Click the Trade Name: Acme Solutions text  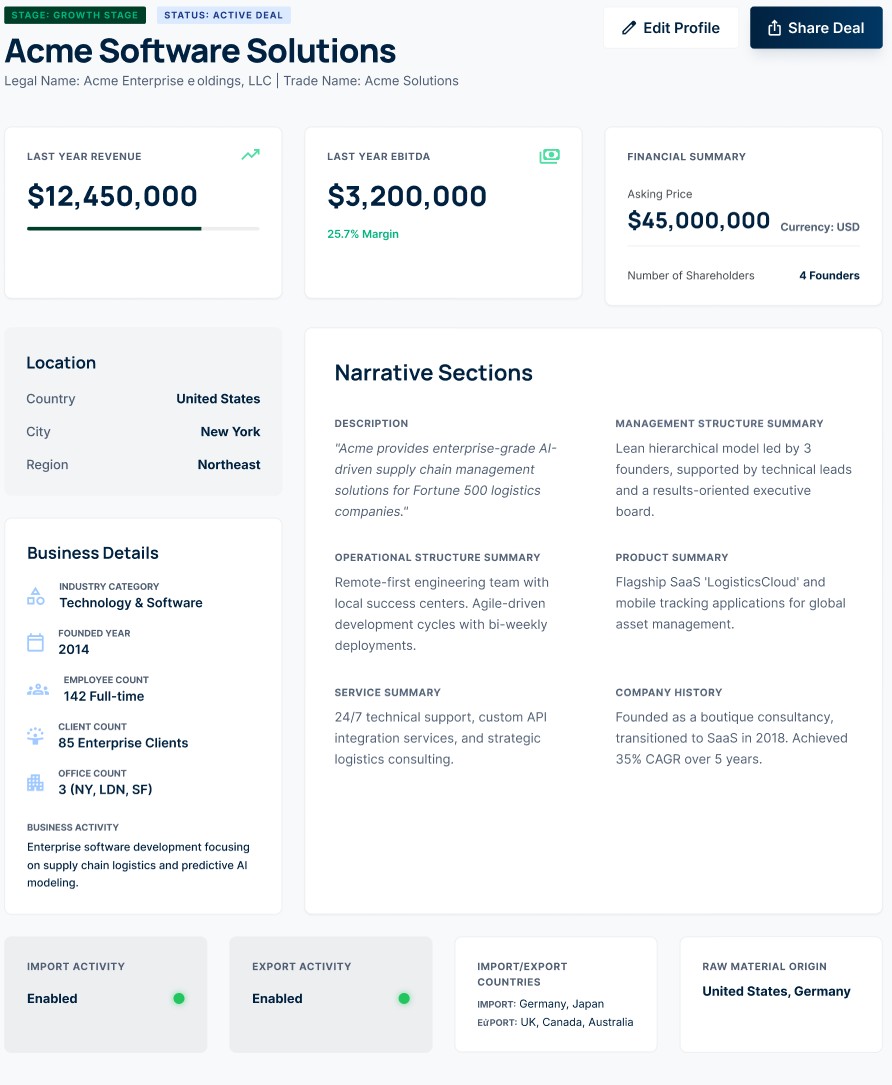coord(371,81)
